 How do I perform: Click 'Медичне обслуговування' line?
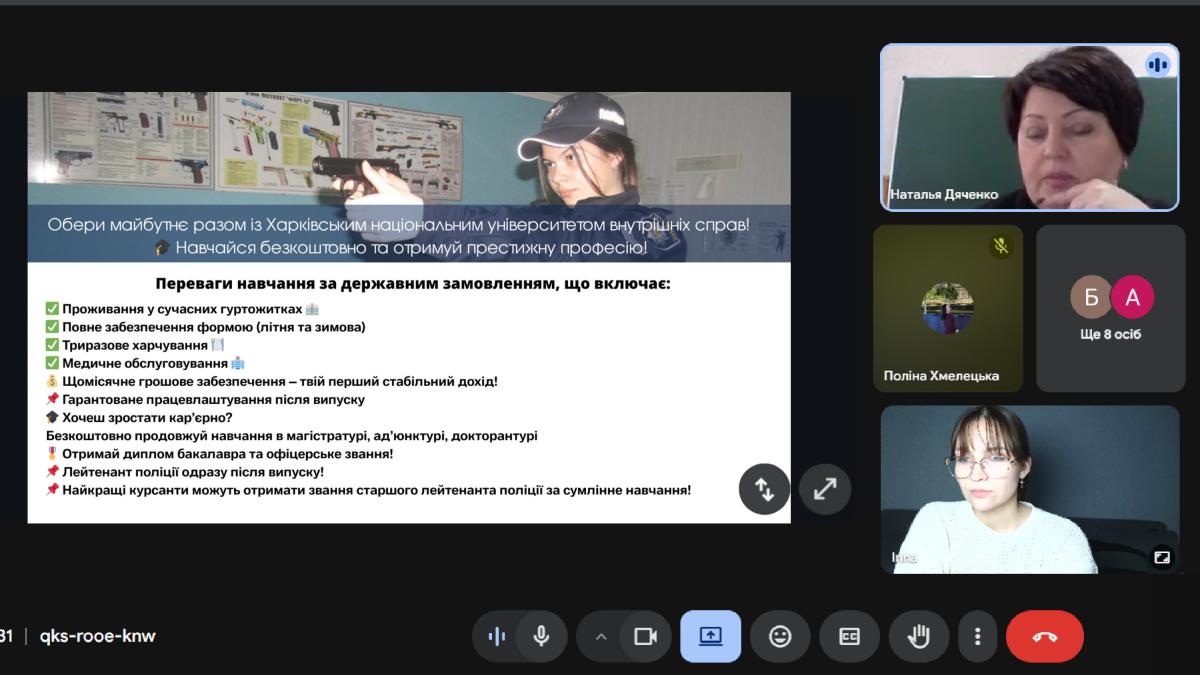(x=146, y=363)
